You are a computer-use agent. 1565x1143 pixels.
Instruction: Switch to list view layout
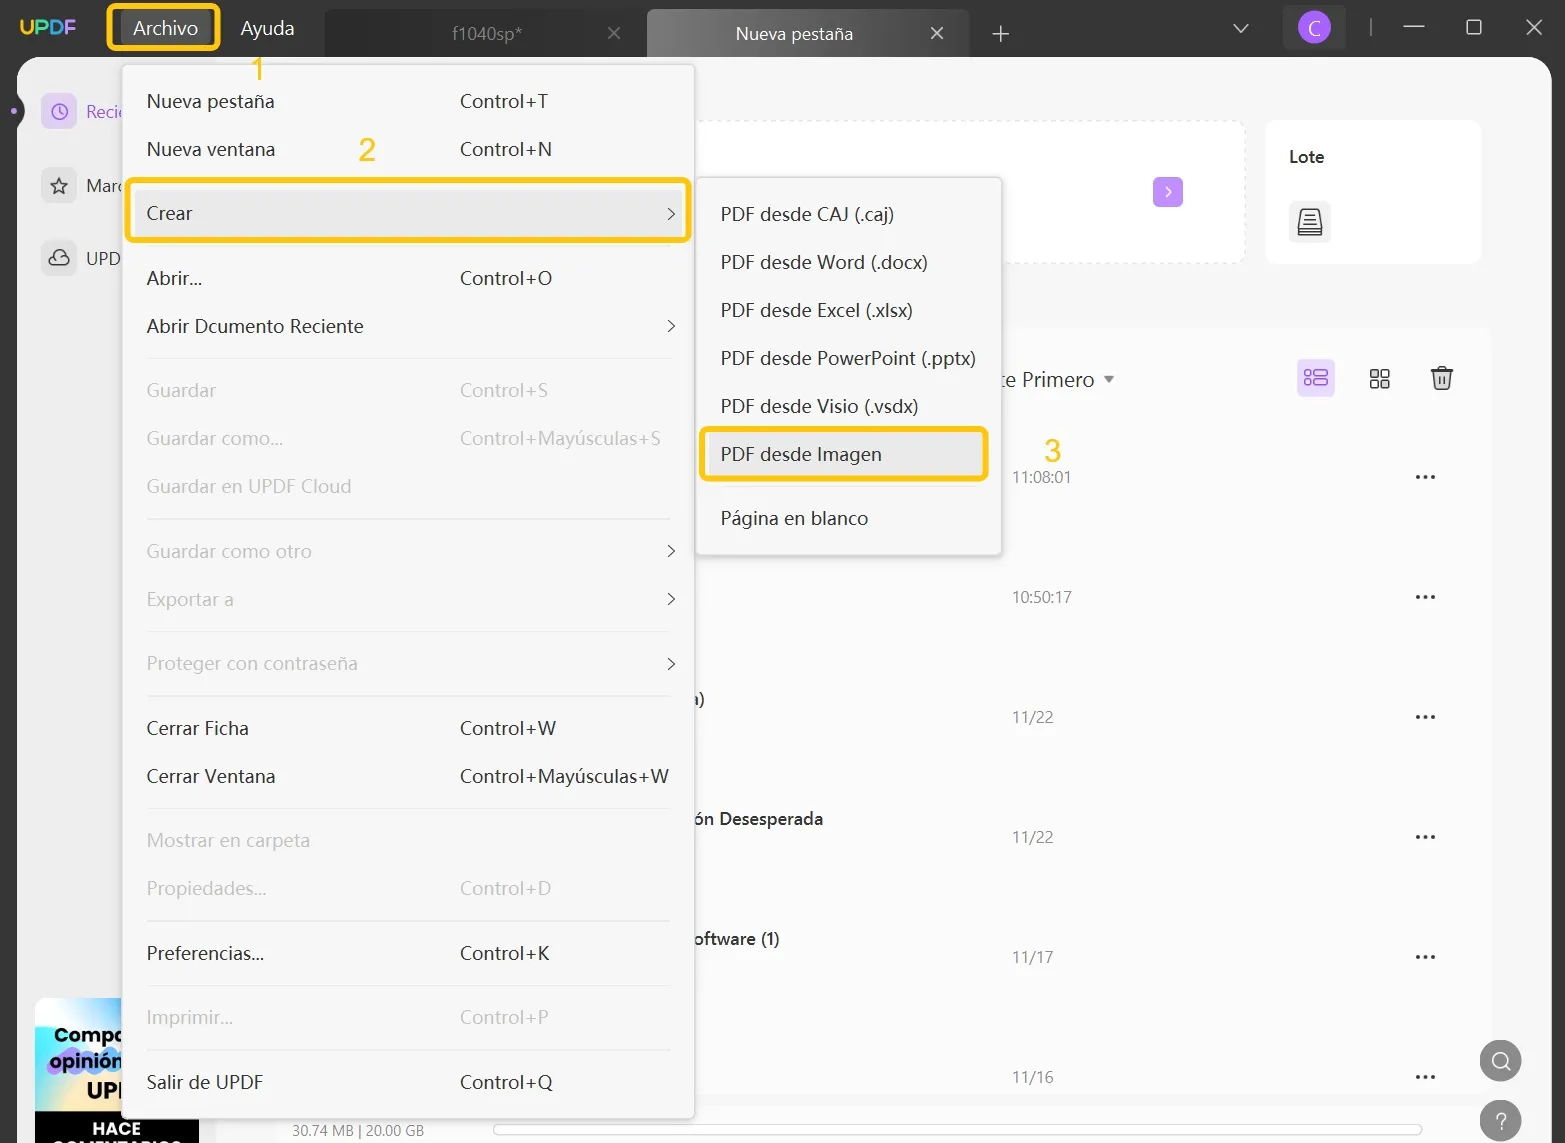click(x=1315, y=378)
